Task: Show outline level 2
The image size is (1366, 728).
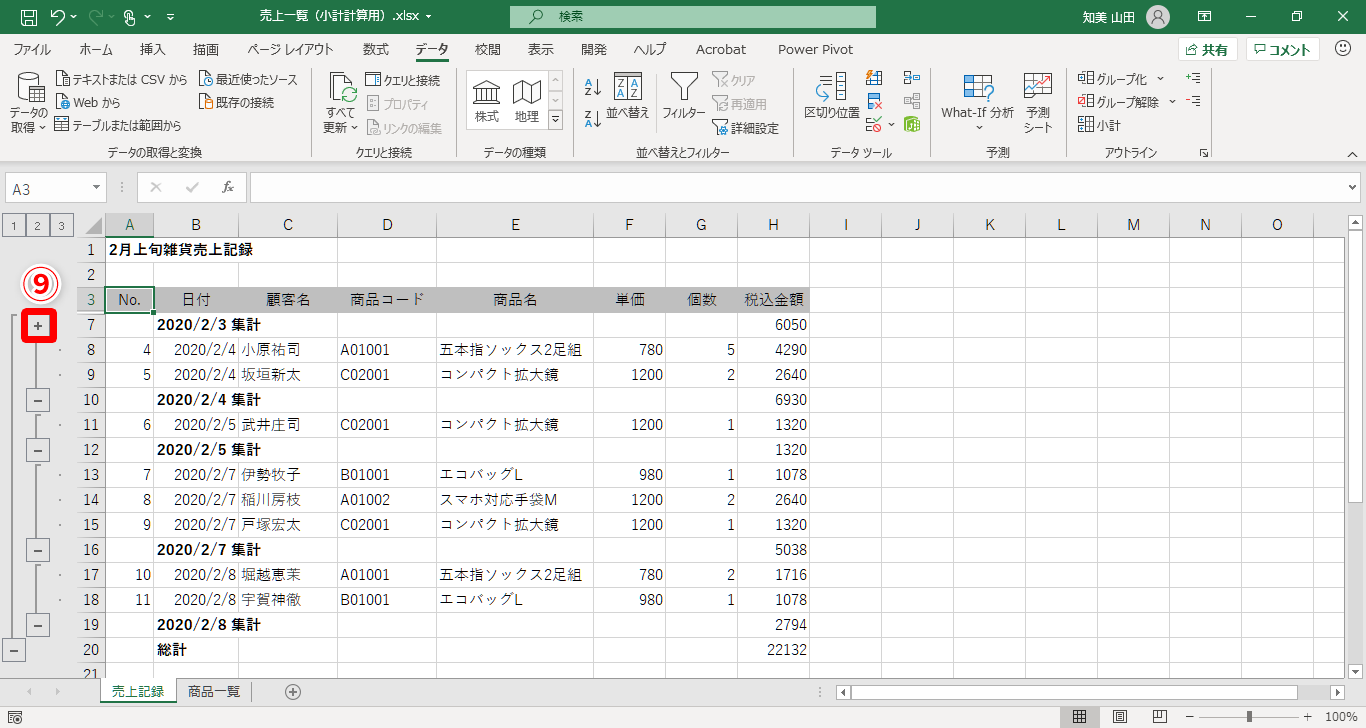Action: [38, 225]
